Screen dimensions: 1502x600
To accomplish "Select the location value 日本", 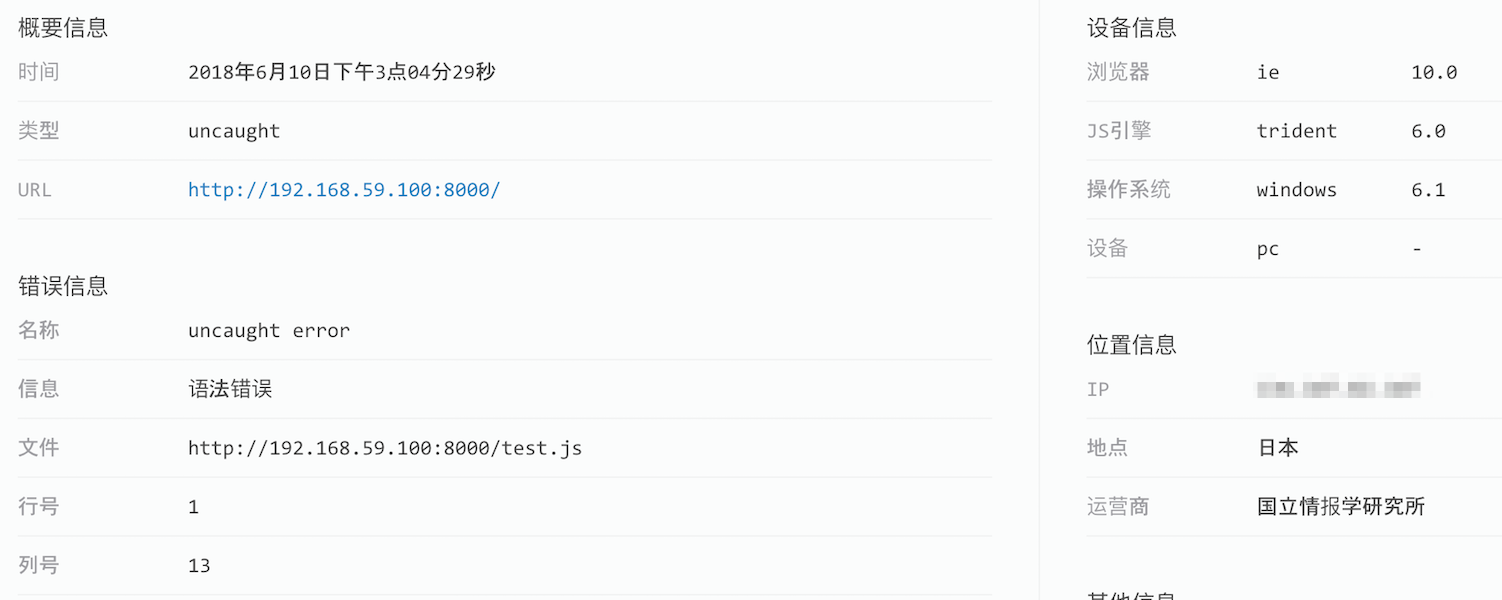I will (x=1279, y=447).
